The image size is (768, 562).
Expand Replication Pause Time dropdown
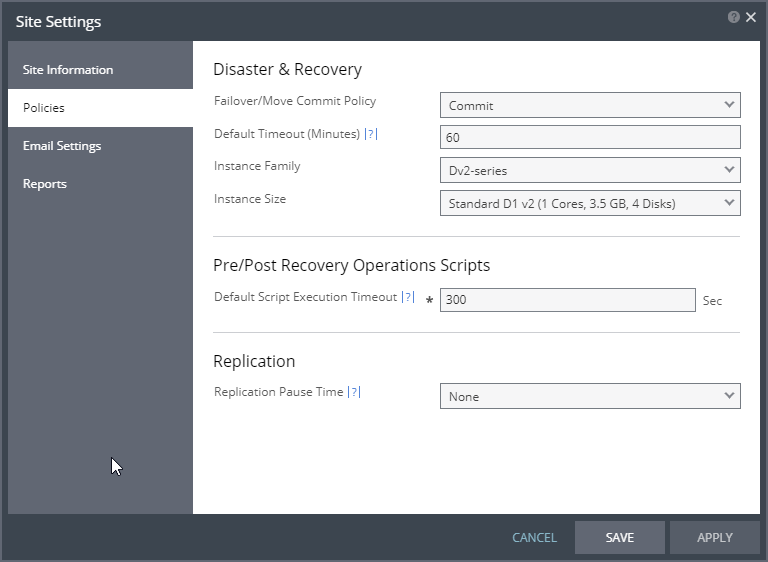tap(590, 396)
